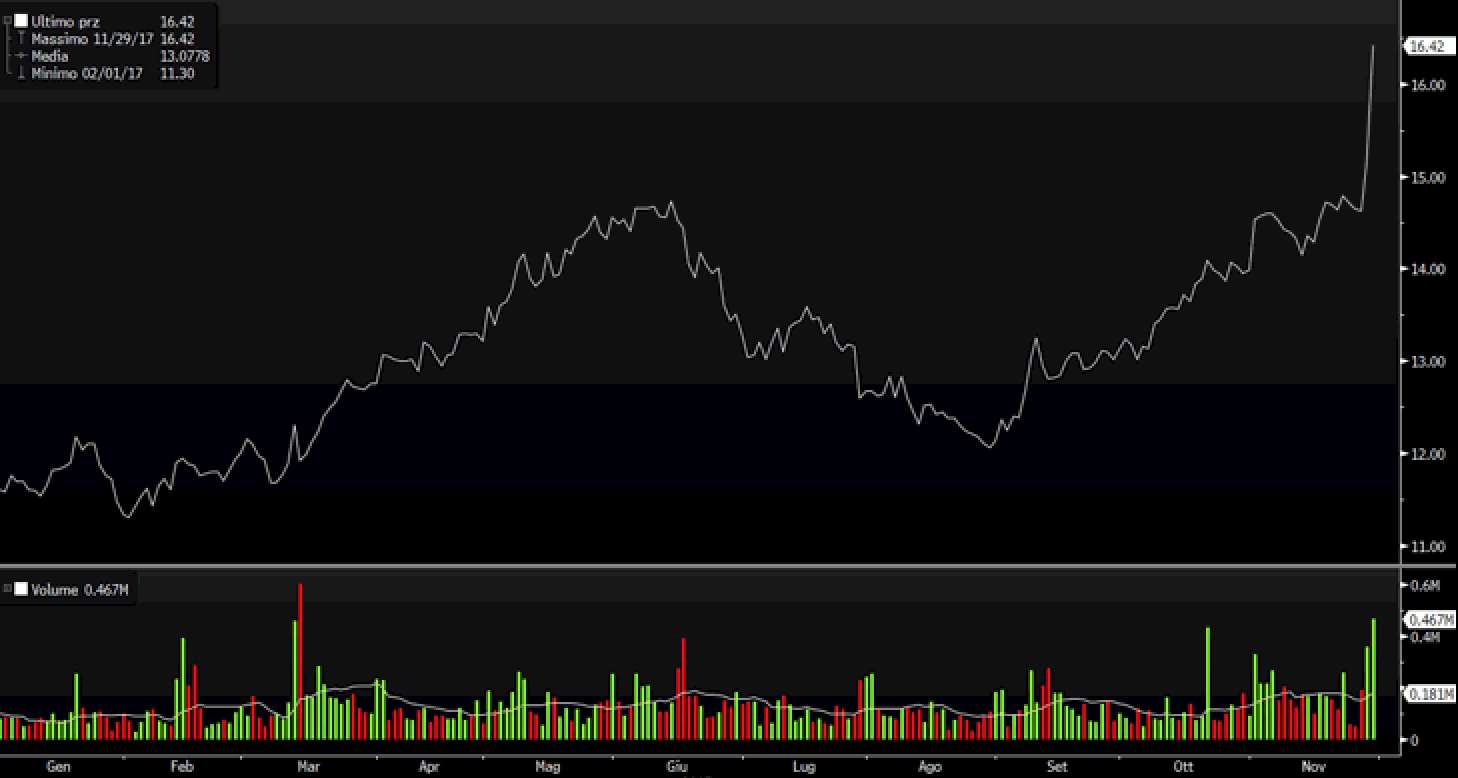Click the 'Gen' month label on time axis
Image resolution: width=1458 pixels, height=778 pixels.
(x=59, y=767)
